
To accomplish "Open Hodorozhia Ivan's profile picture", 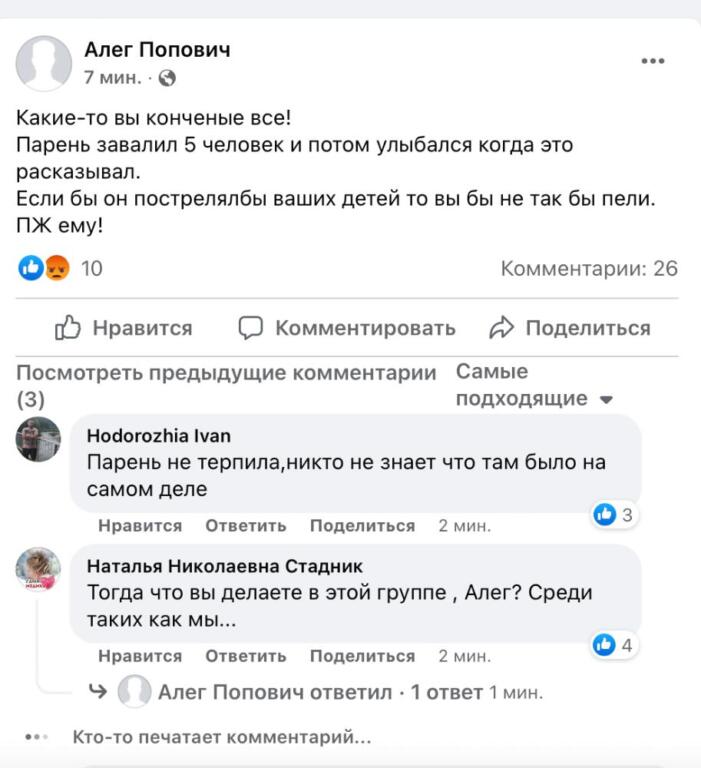I will [x=39, y=440].
